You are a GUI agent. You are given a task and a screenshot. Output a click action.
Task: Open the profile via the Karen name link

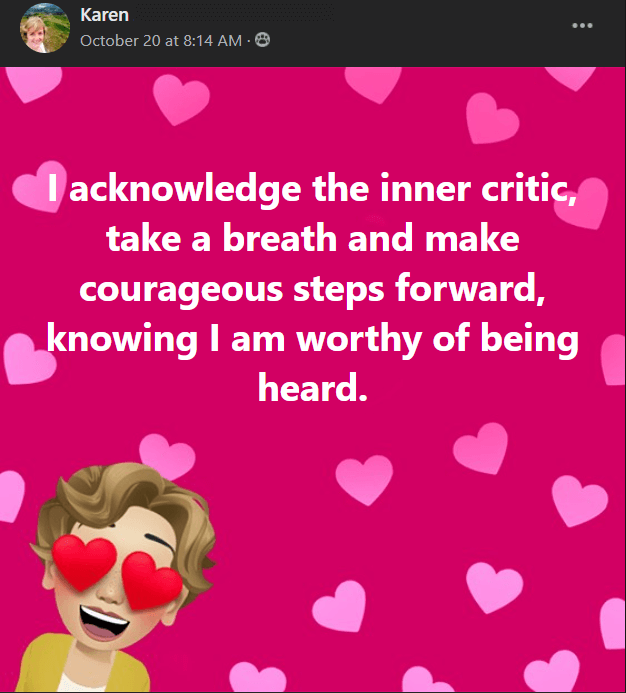[104, 15]
